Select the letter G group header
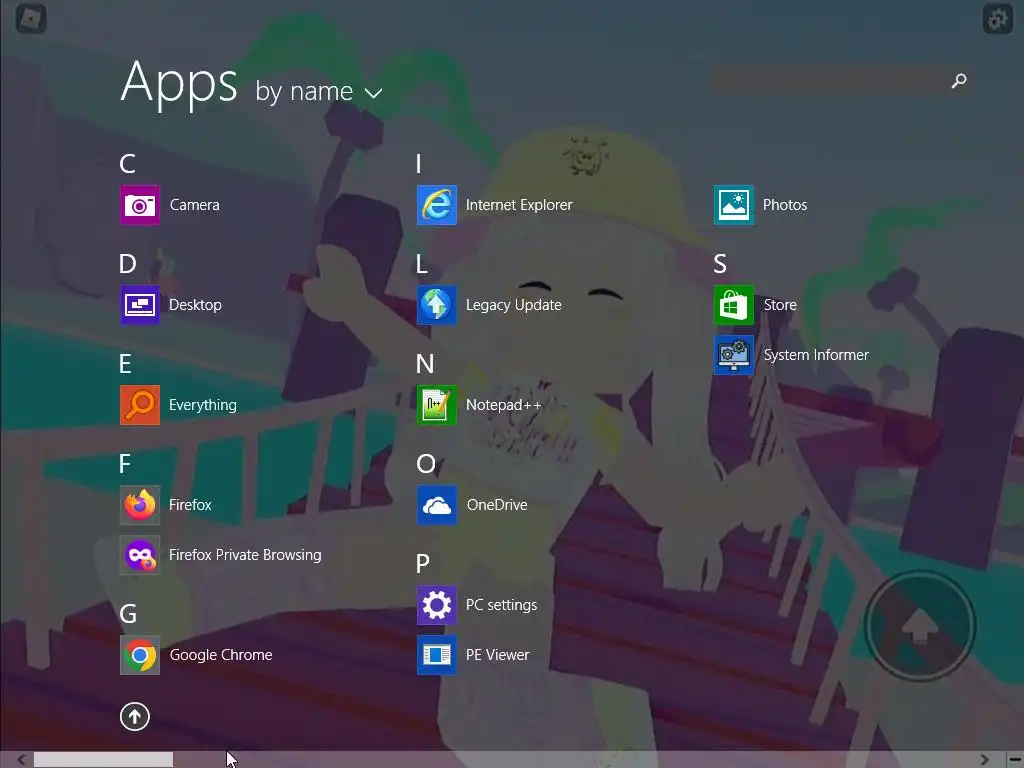 (x=128, y=614)
